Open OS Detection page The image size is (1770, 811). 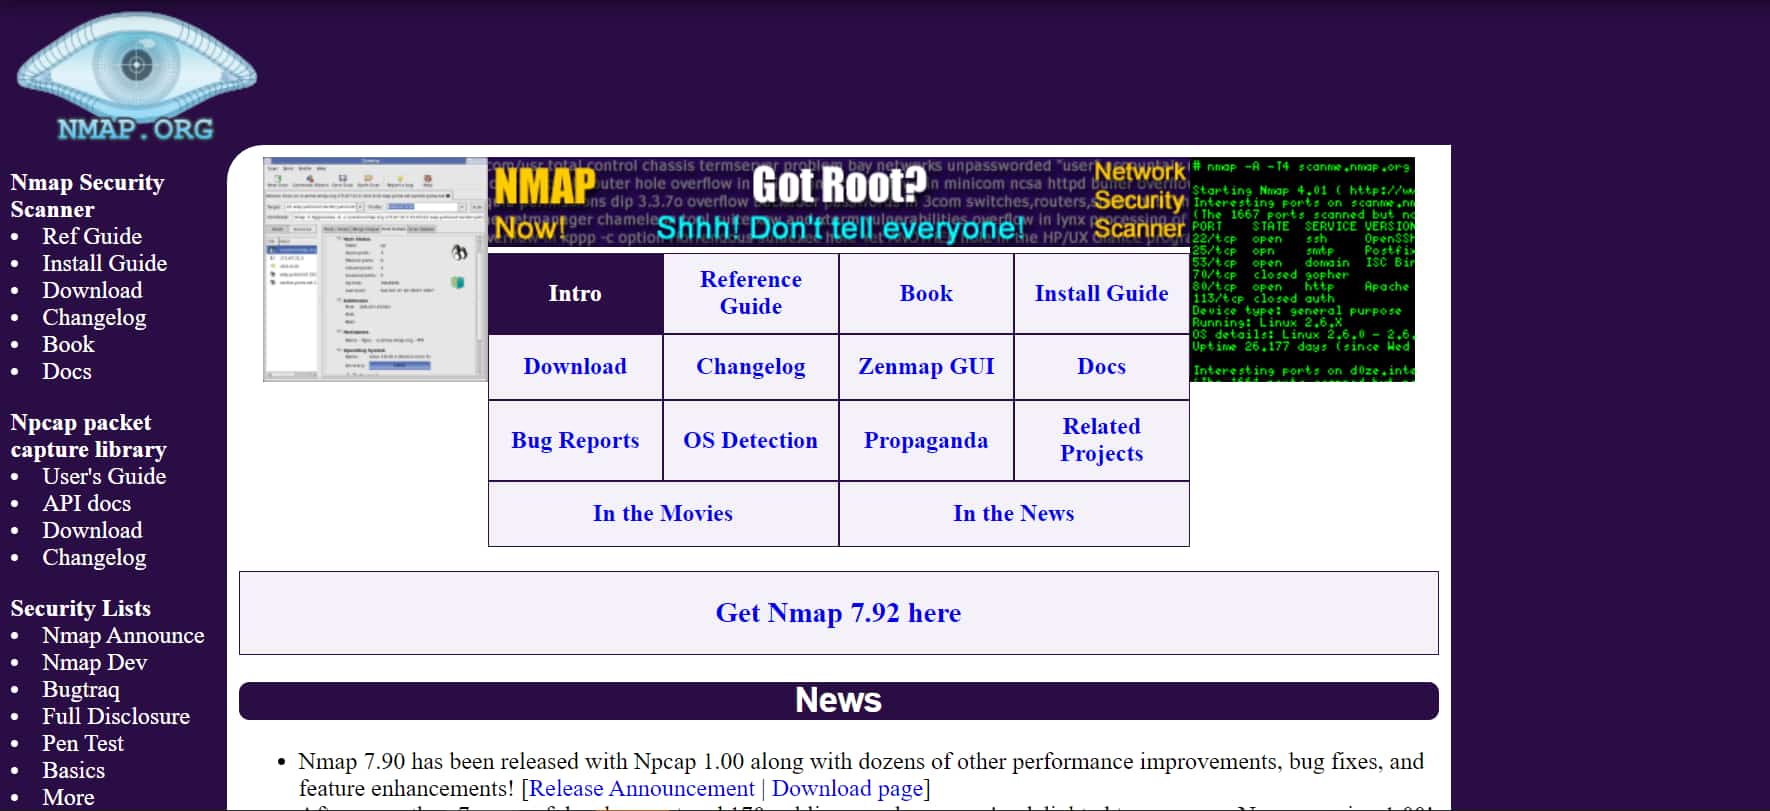[751, 441]
